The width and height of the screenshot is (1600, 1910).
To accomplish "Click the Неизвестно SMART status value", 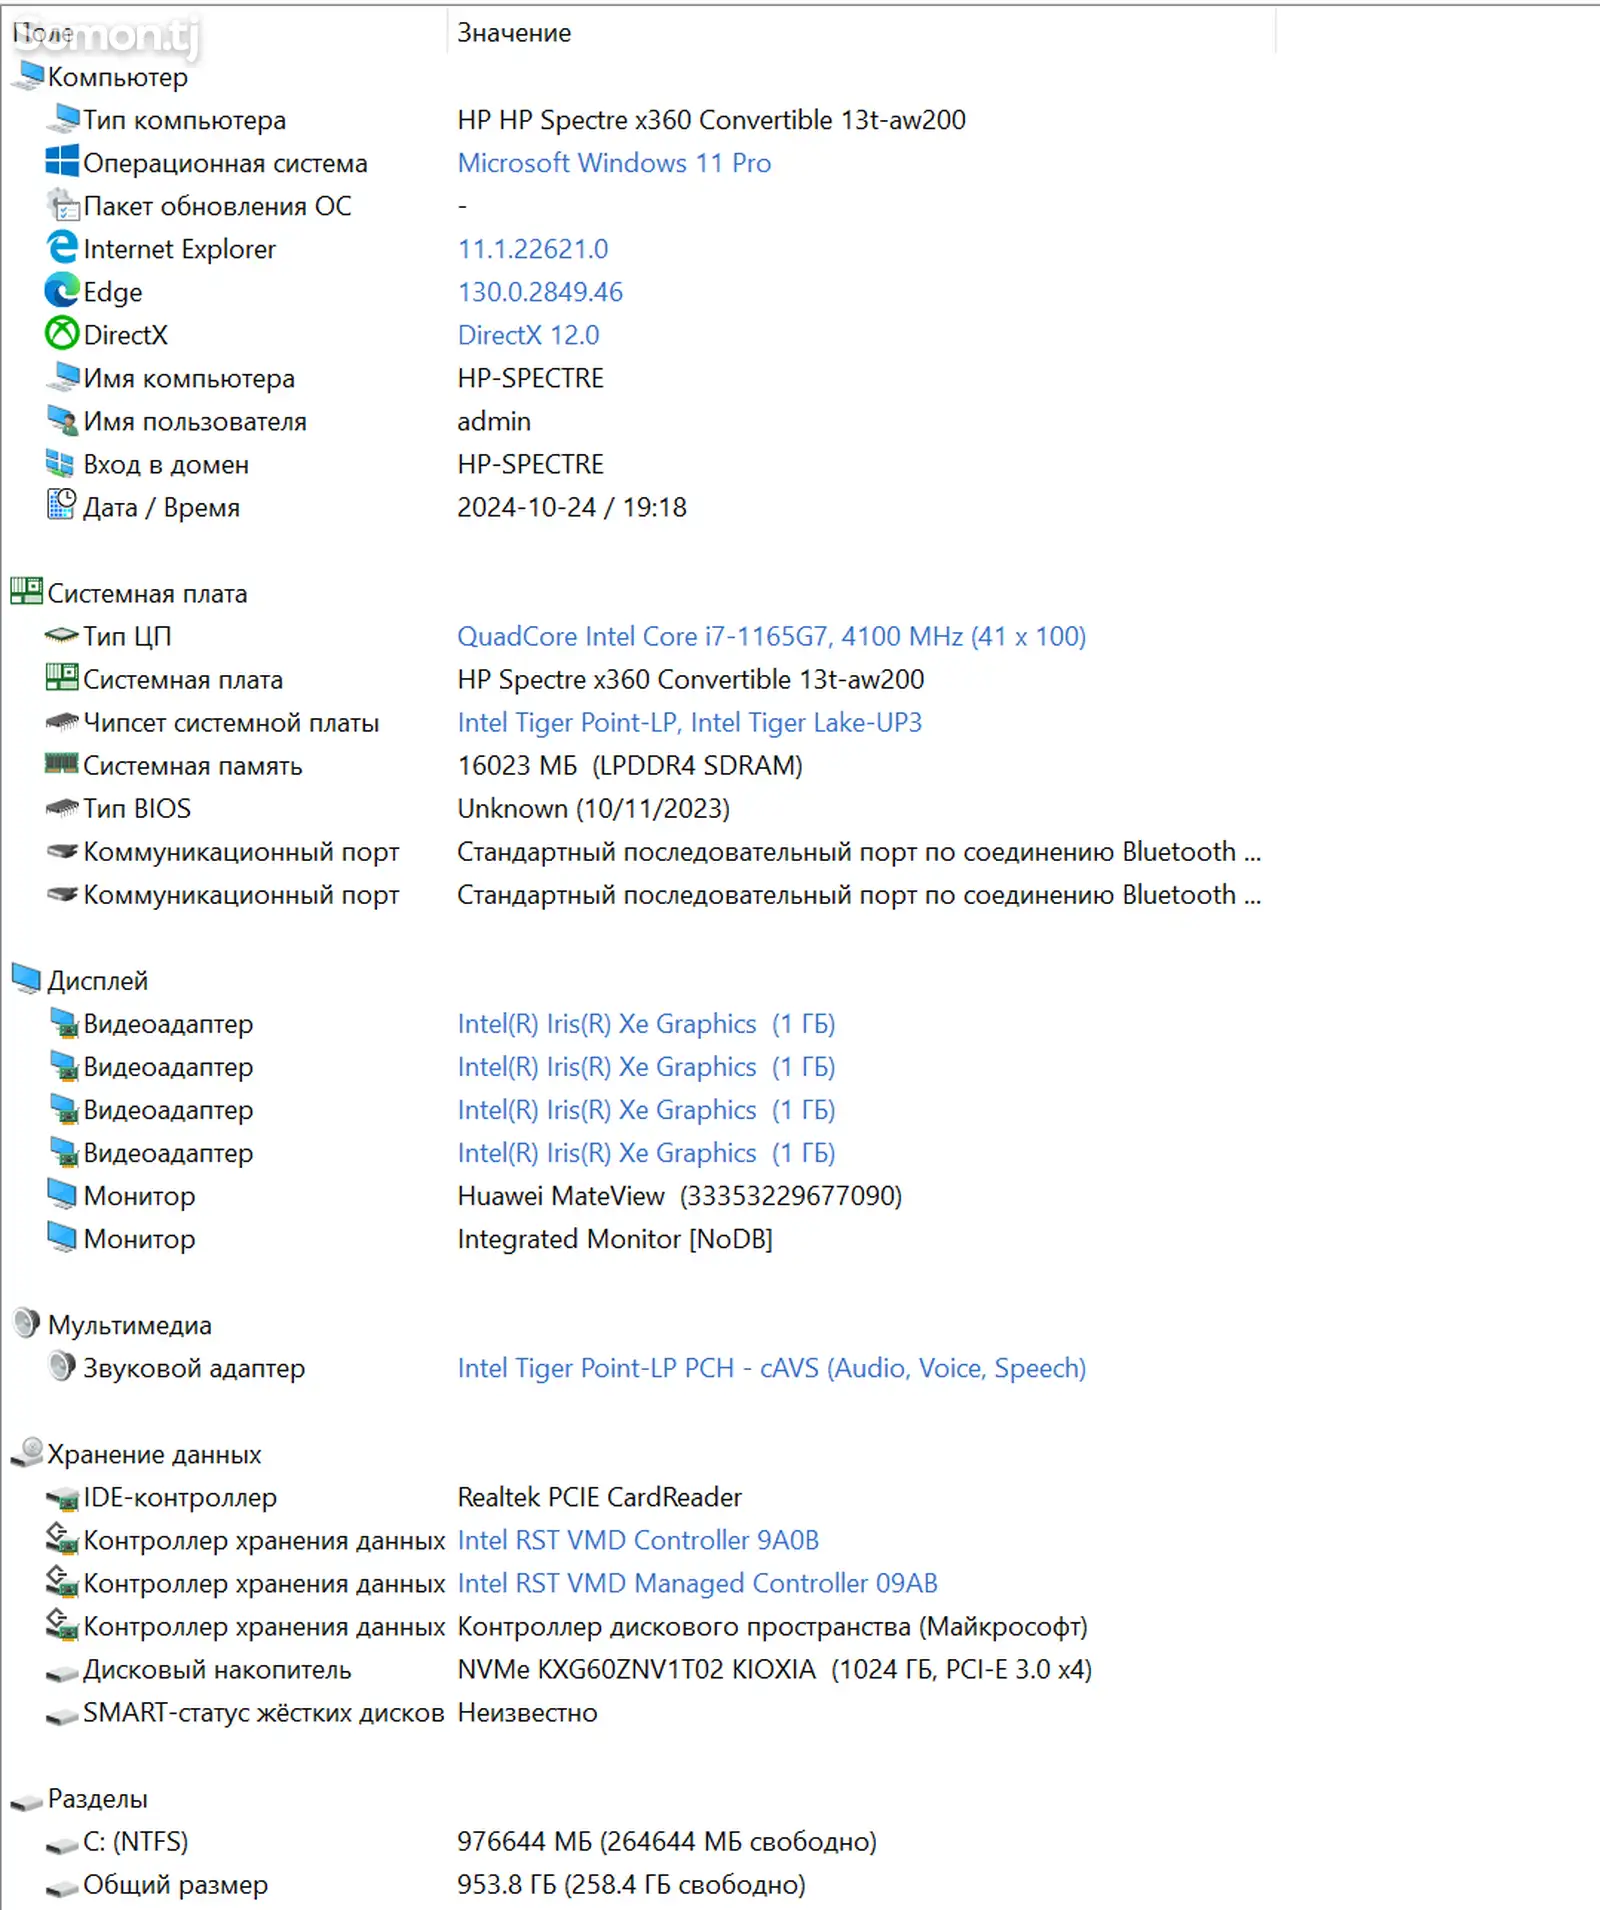I will pos(527,1712).
